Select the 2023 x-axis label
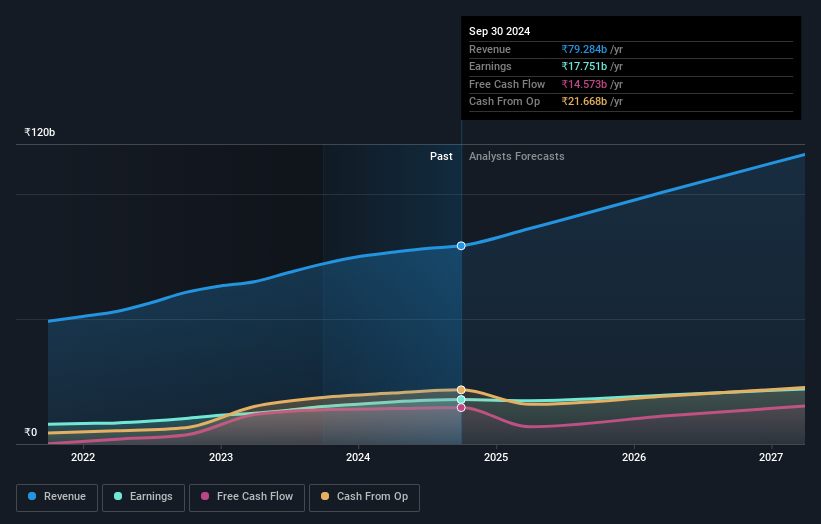821x524 pixels. 221,457
